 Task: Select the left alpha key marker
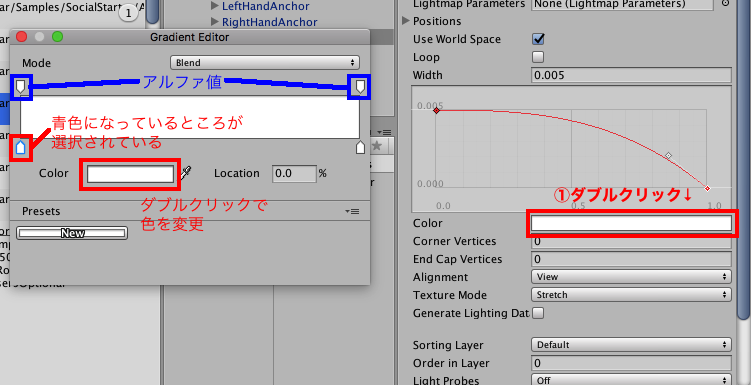pyautogui.click(x=21, y=87)
